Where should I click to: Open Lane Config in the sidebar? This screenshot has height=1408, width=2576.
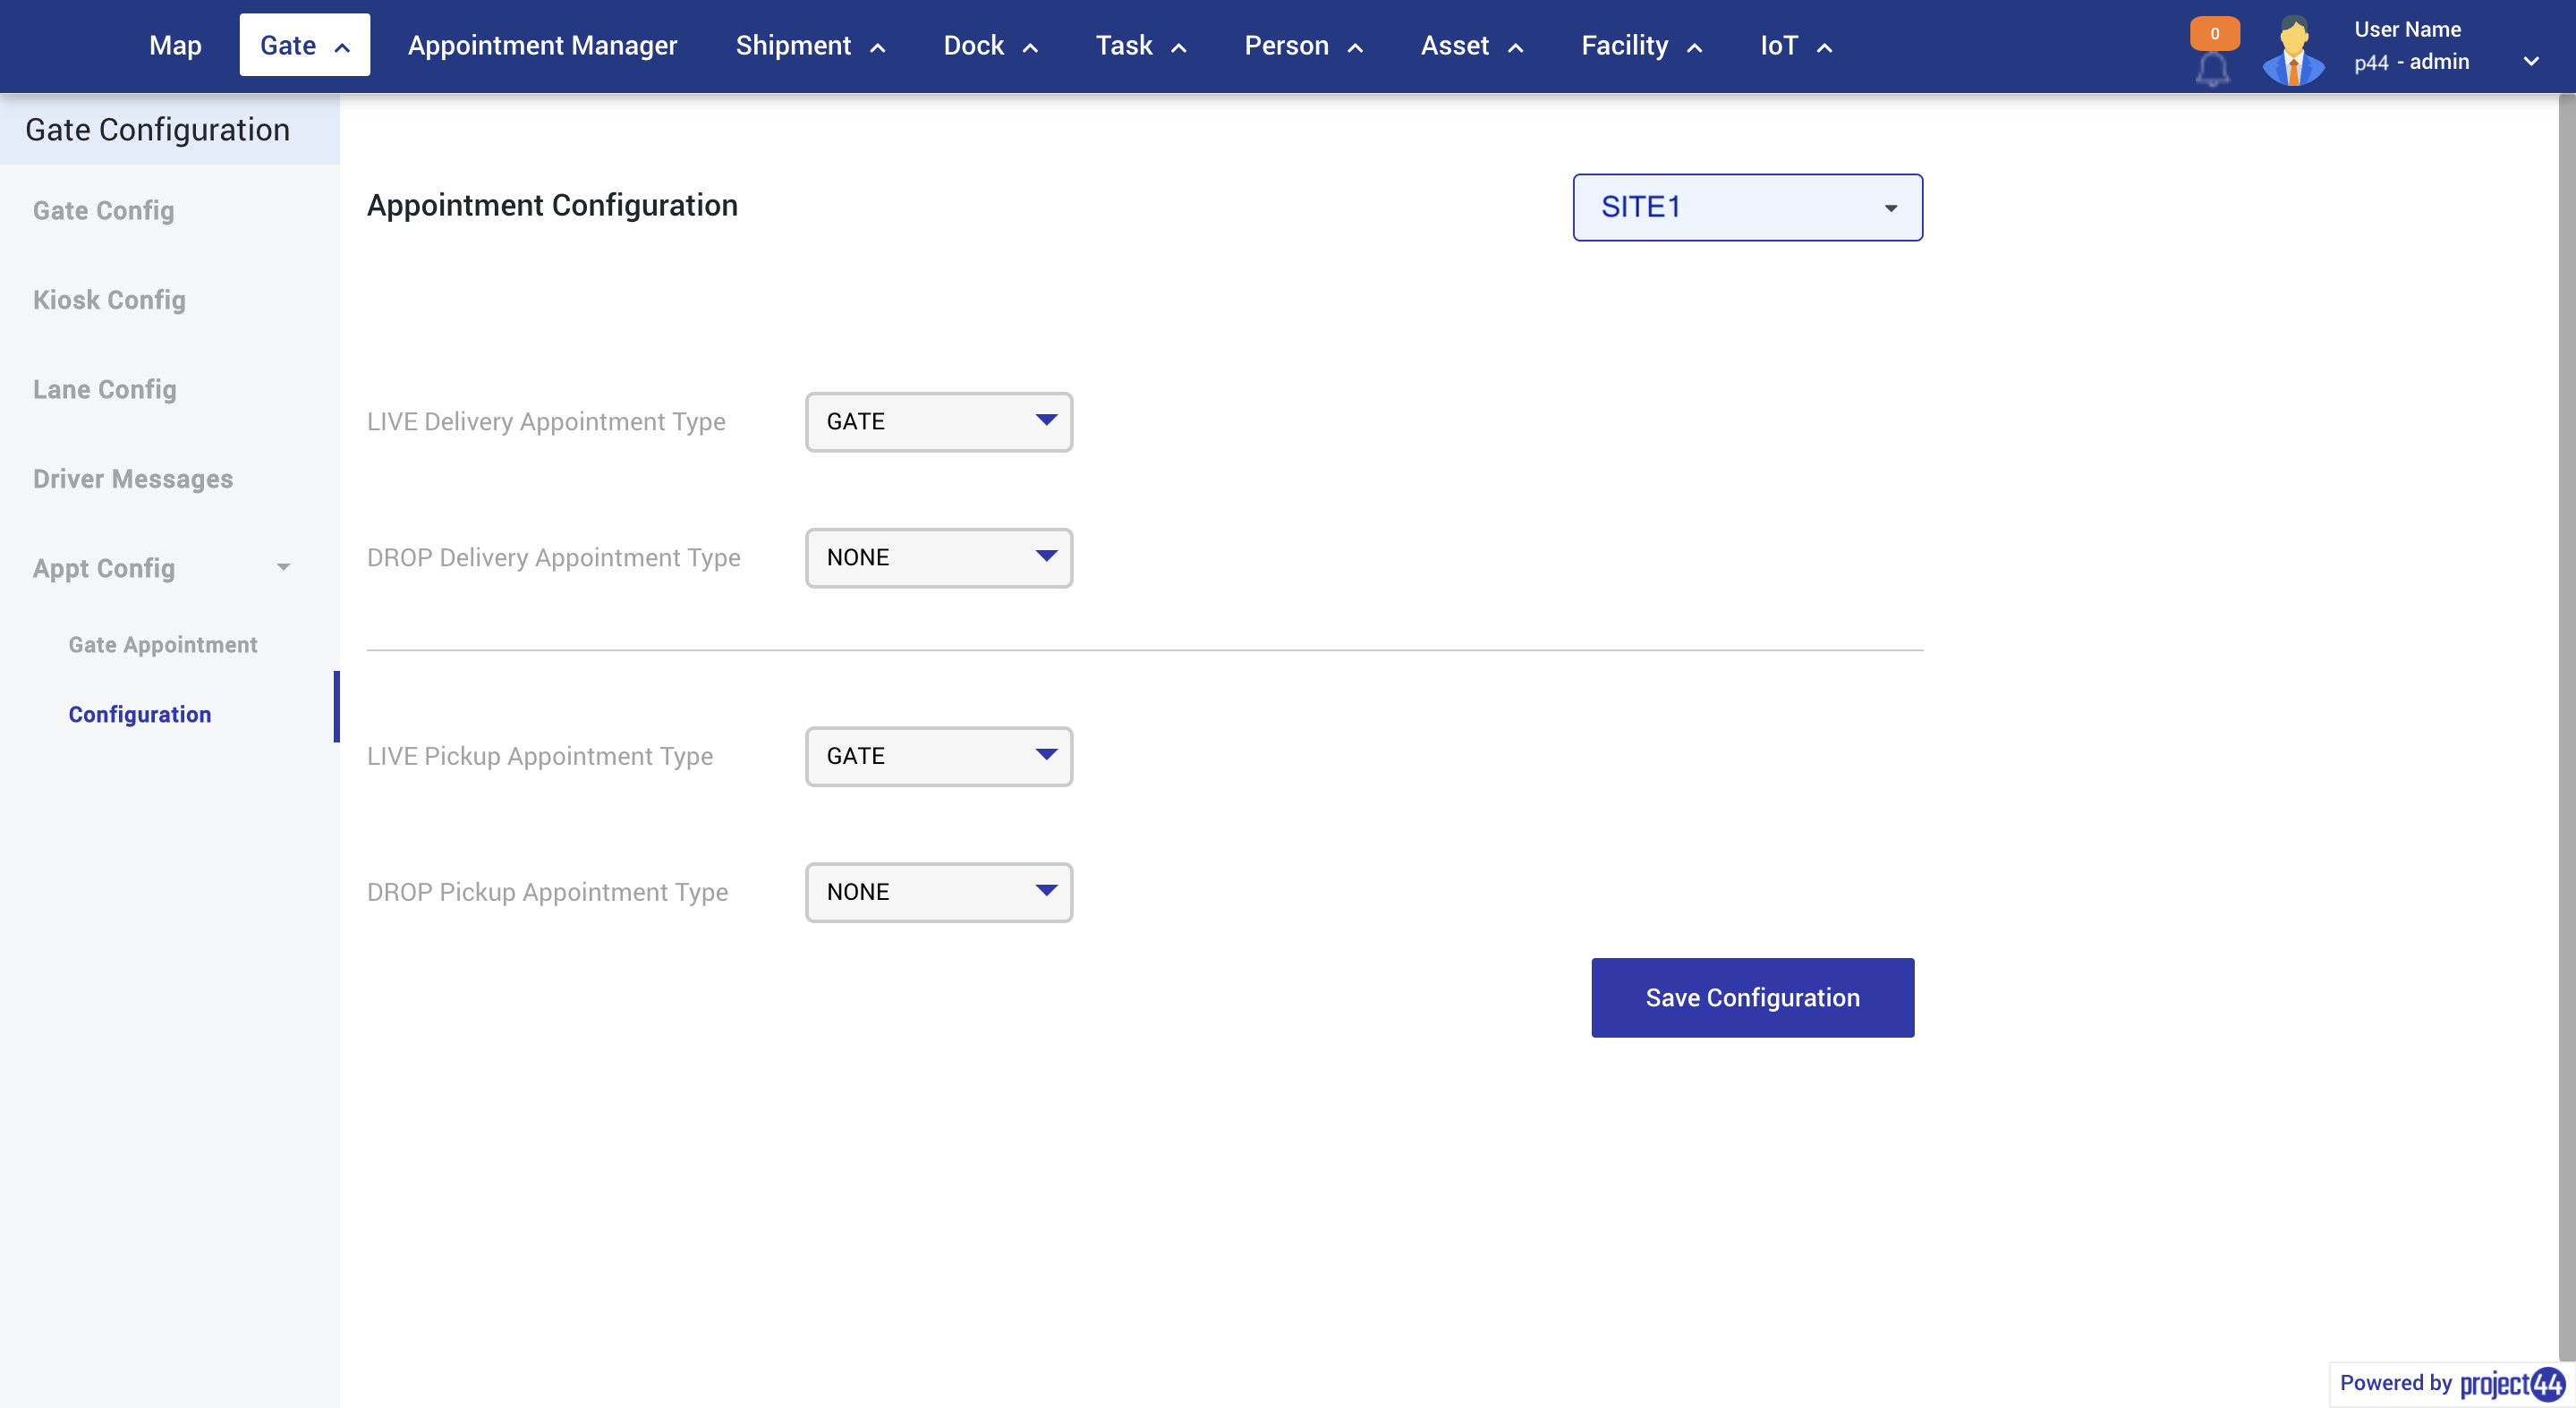pyautogui.click(x=104, y=389)
